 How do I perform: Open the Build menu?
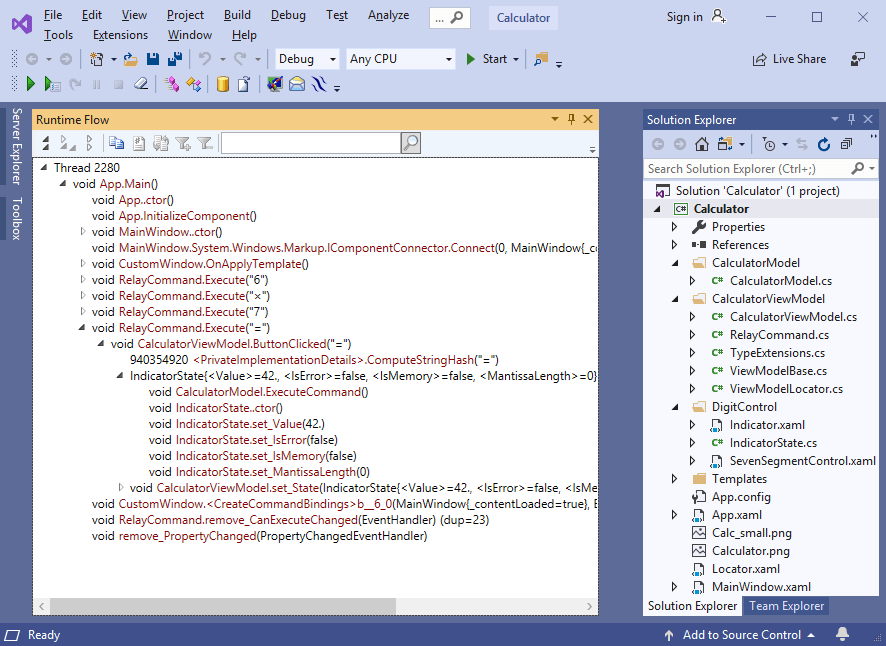237,15
